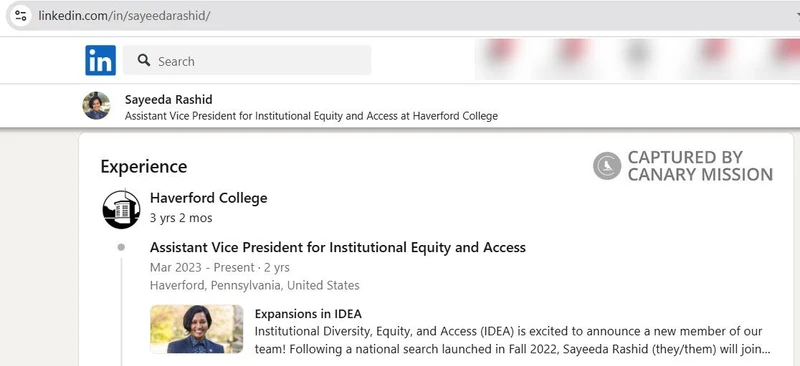Select the linkedin.com/in/sayeedarashid URL text

(x=124, y=15)
